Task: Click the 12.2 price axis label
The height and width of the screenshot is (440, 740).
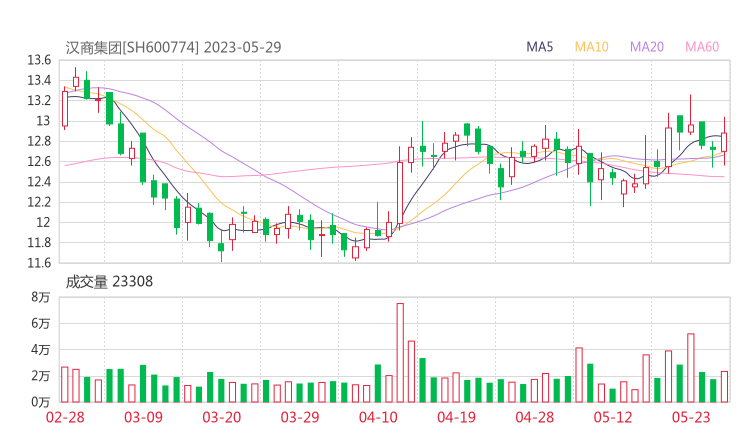Action: 39,202
